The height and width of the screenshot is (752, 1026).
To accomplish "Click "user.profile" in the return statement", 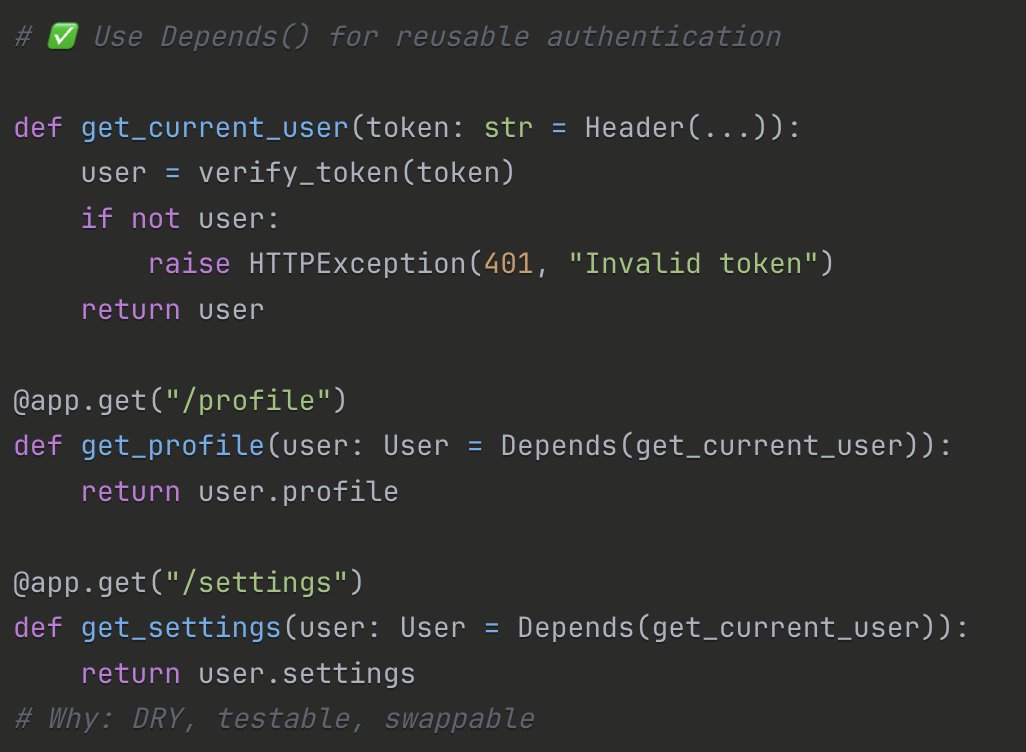I will [298, 492].
